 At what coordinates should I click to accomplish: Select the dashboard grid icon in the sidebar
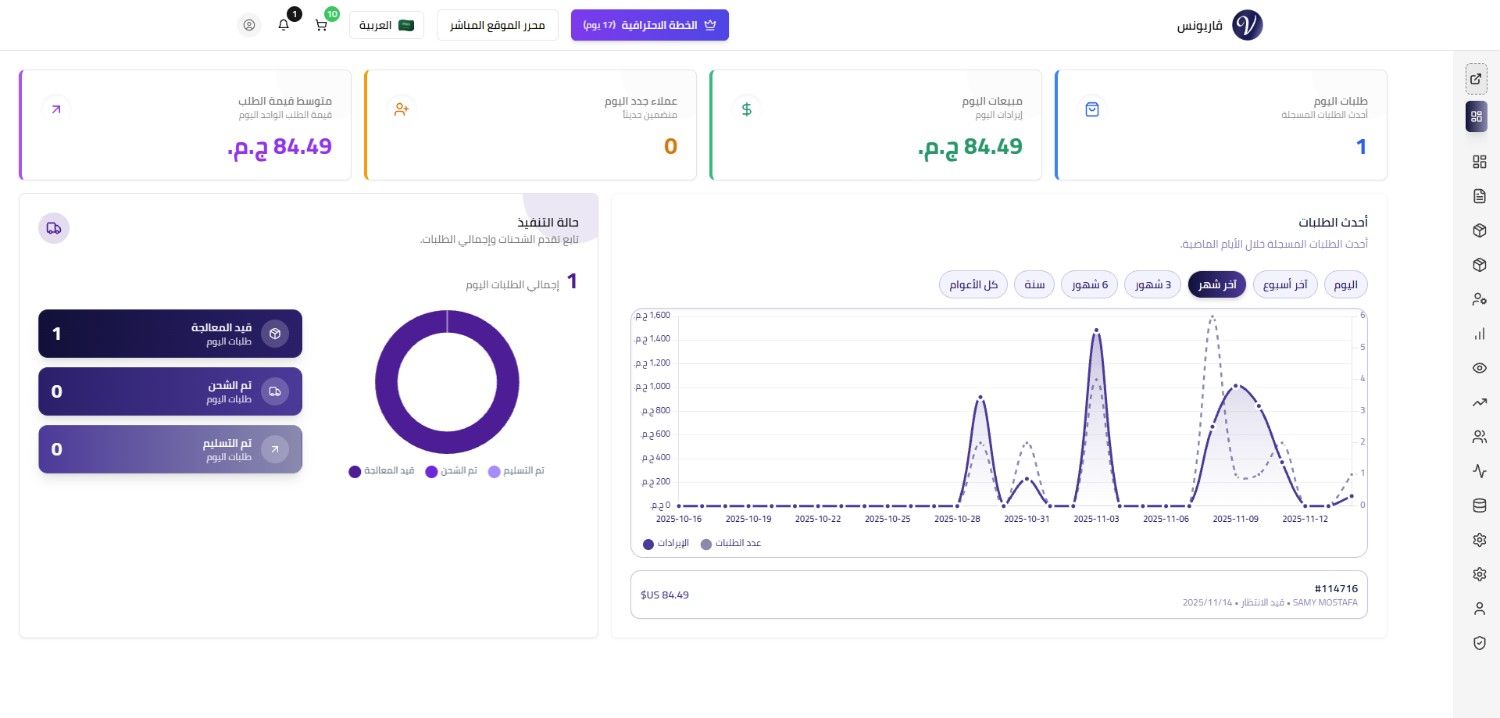(x=1477, y=115)
